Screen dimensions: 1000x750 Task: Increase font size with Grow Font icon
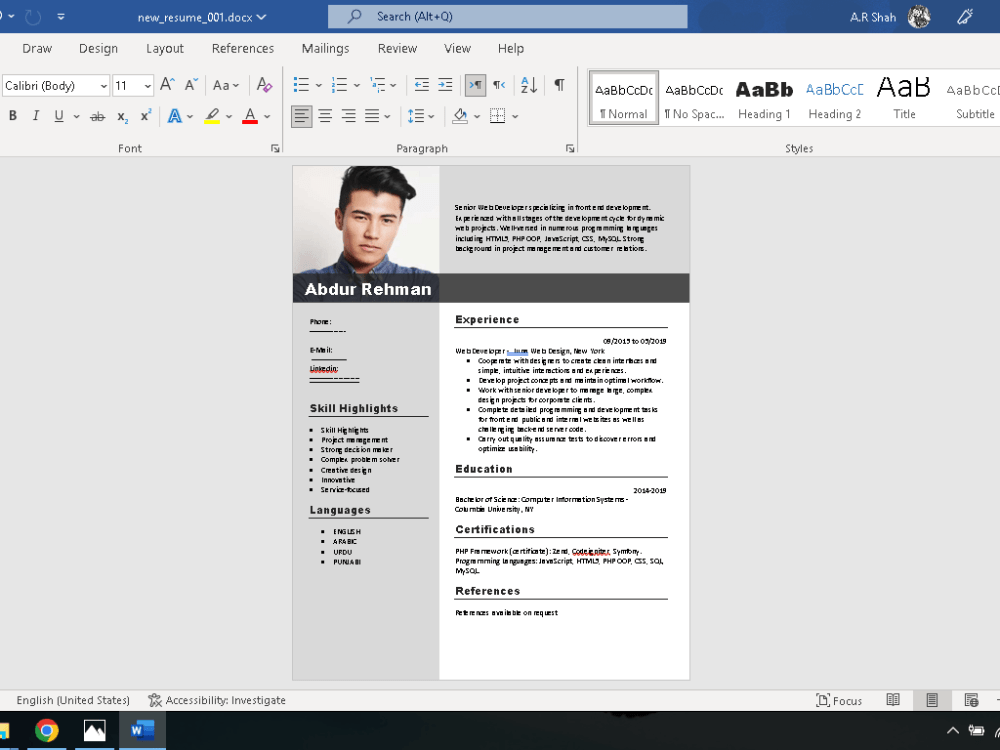pyautogui.click(x=167, y=85)
